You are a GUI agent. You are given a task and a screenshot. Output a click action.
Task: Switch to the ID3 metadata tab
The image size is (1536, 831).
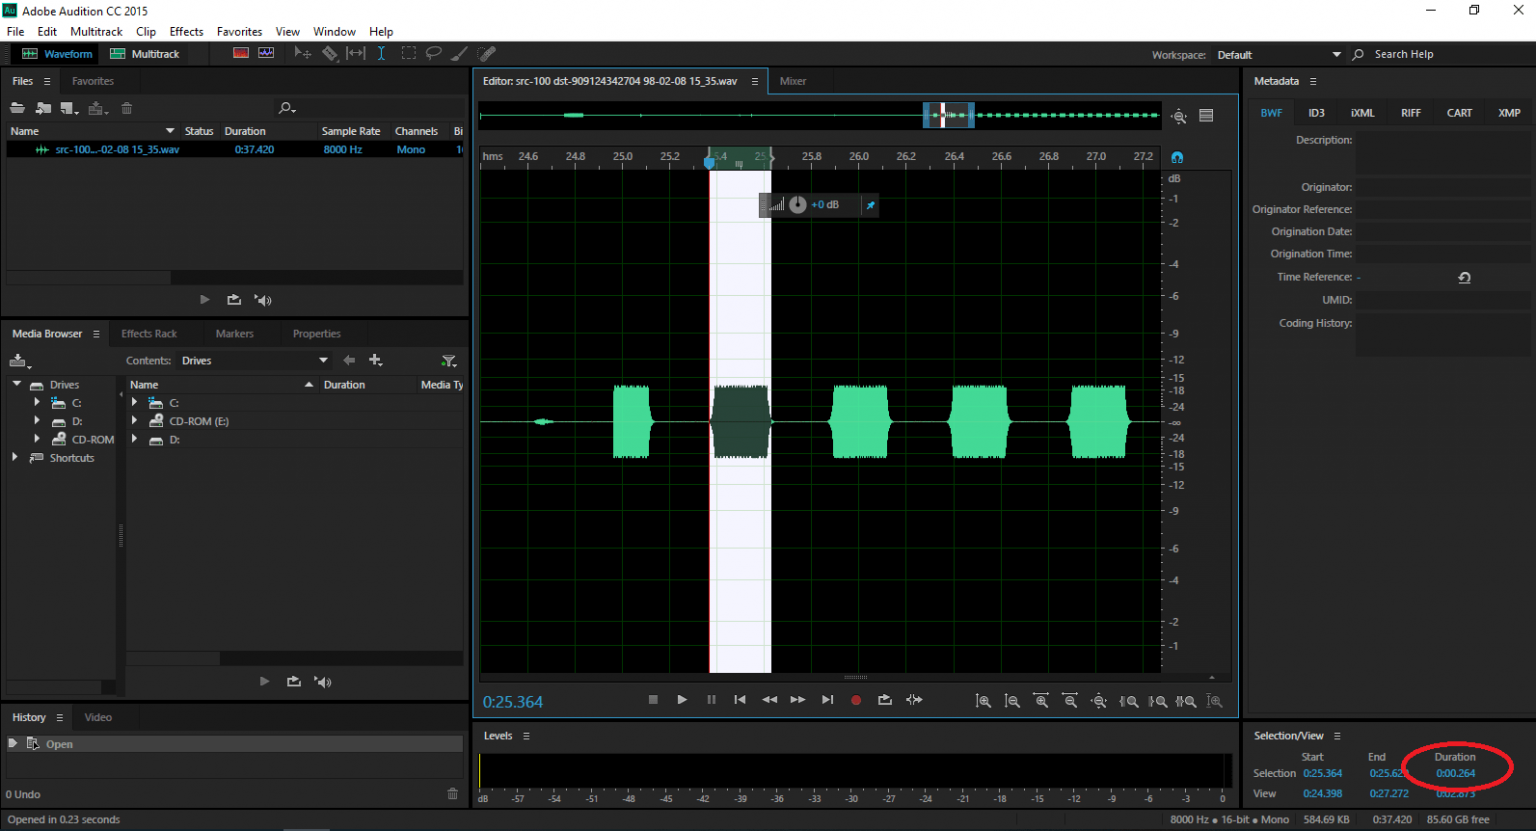pyautogui.click(x=1316, y=113)
